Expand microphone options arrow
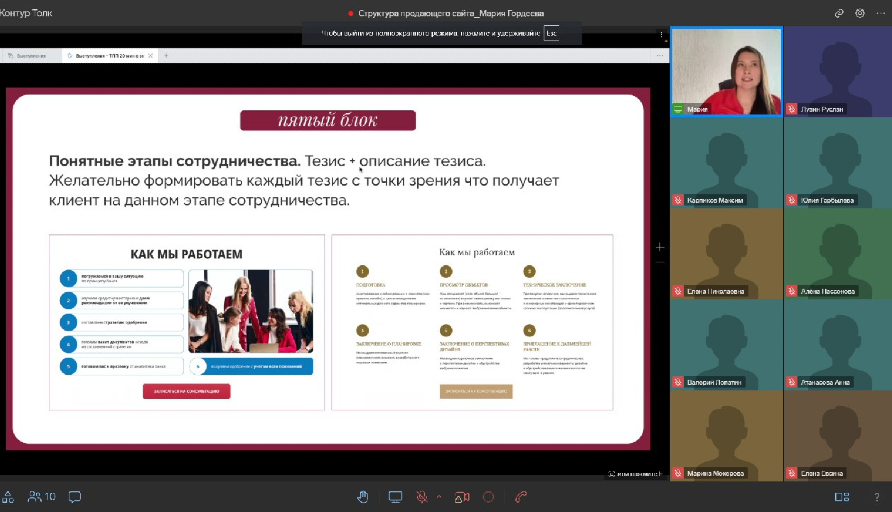 [439, 496]
